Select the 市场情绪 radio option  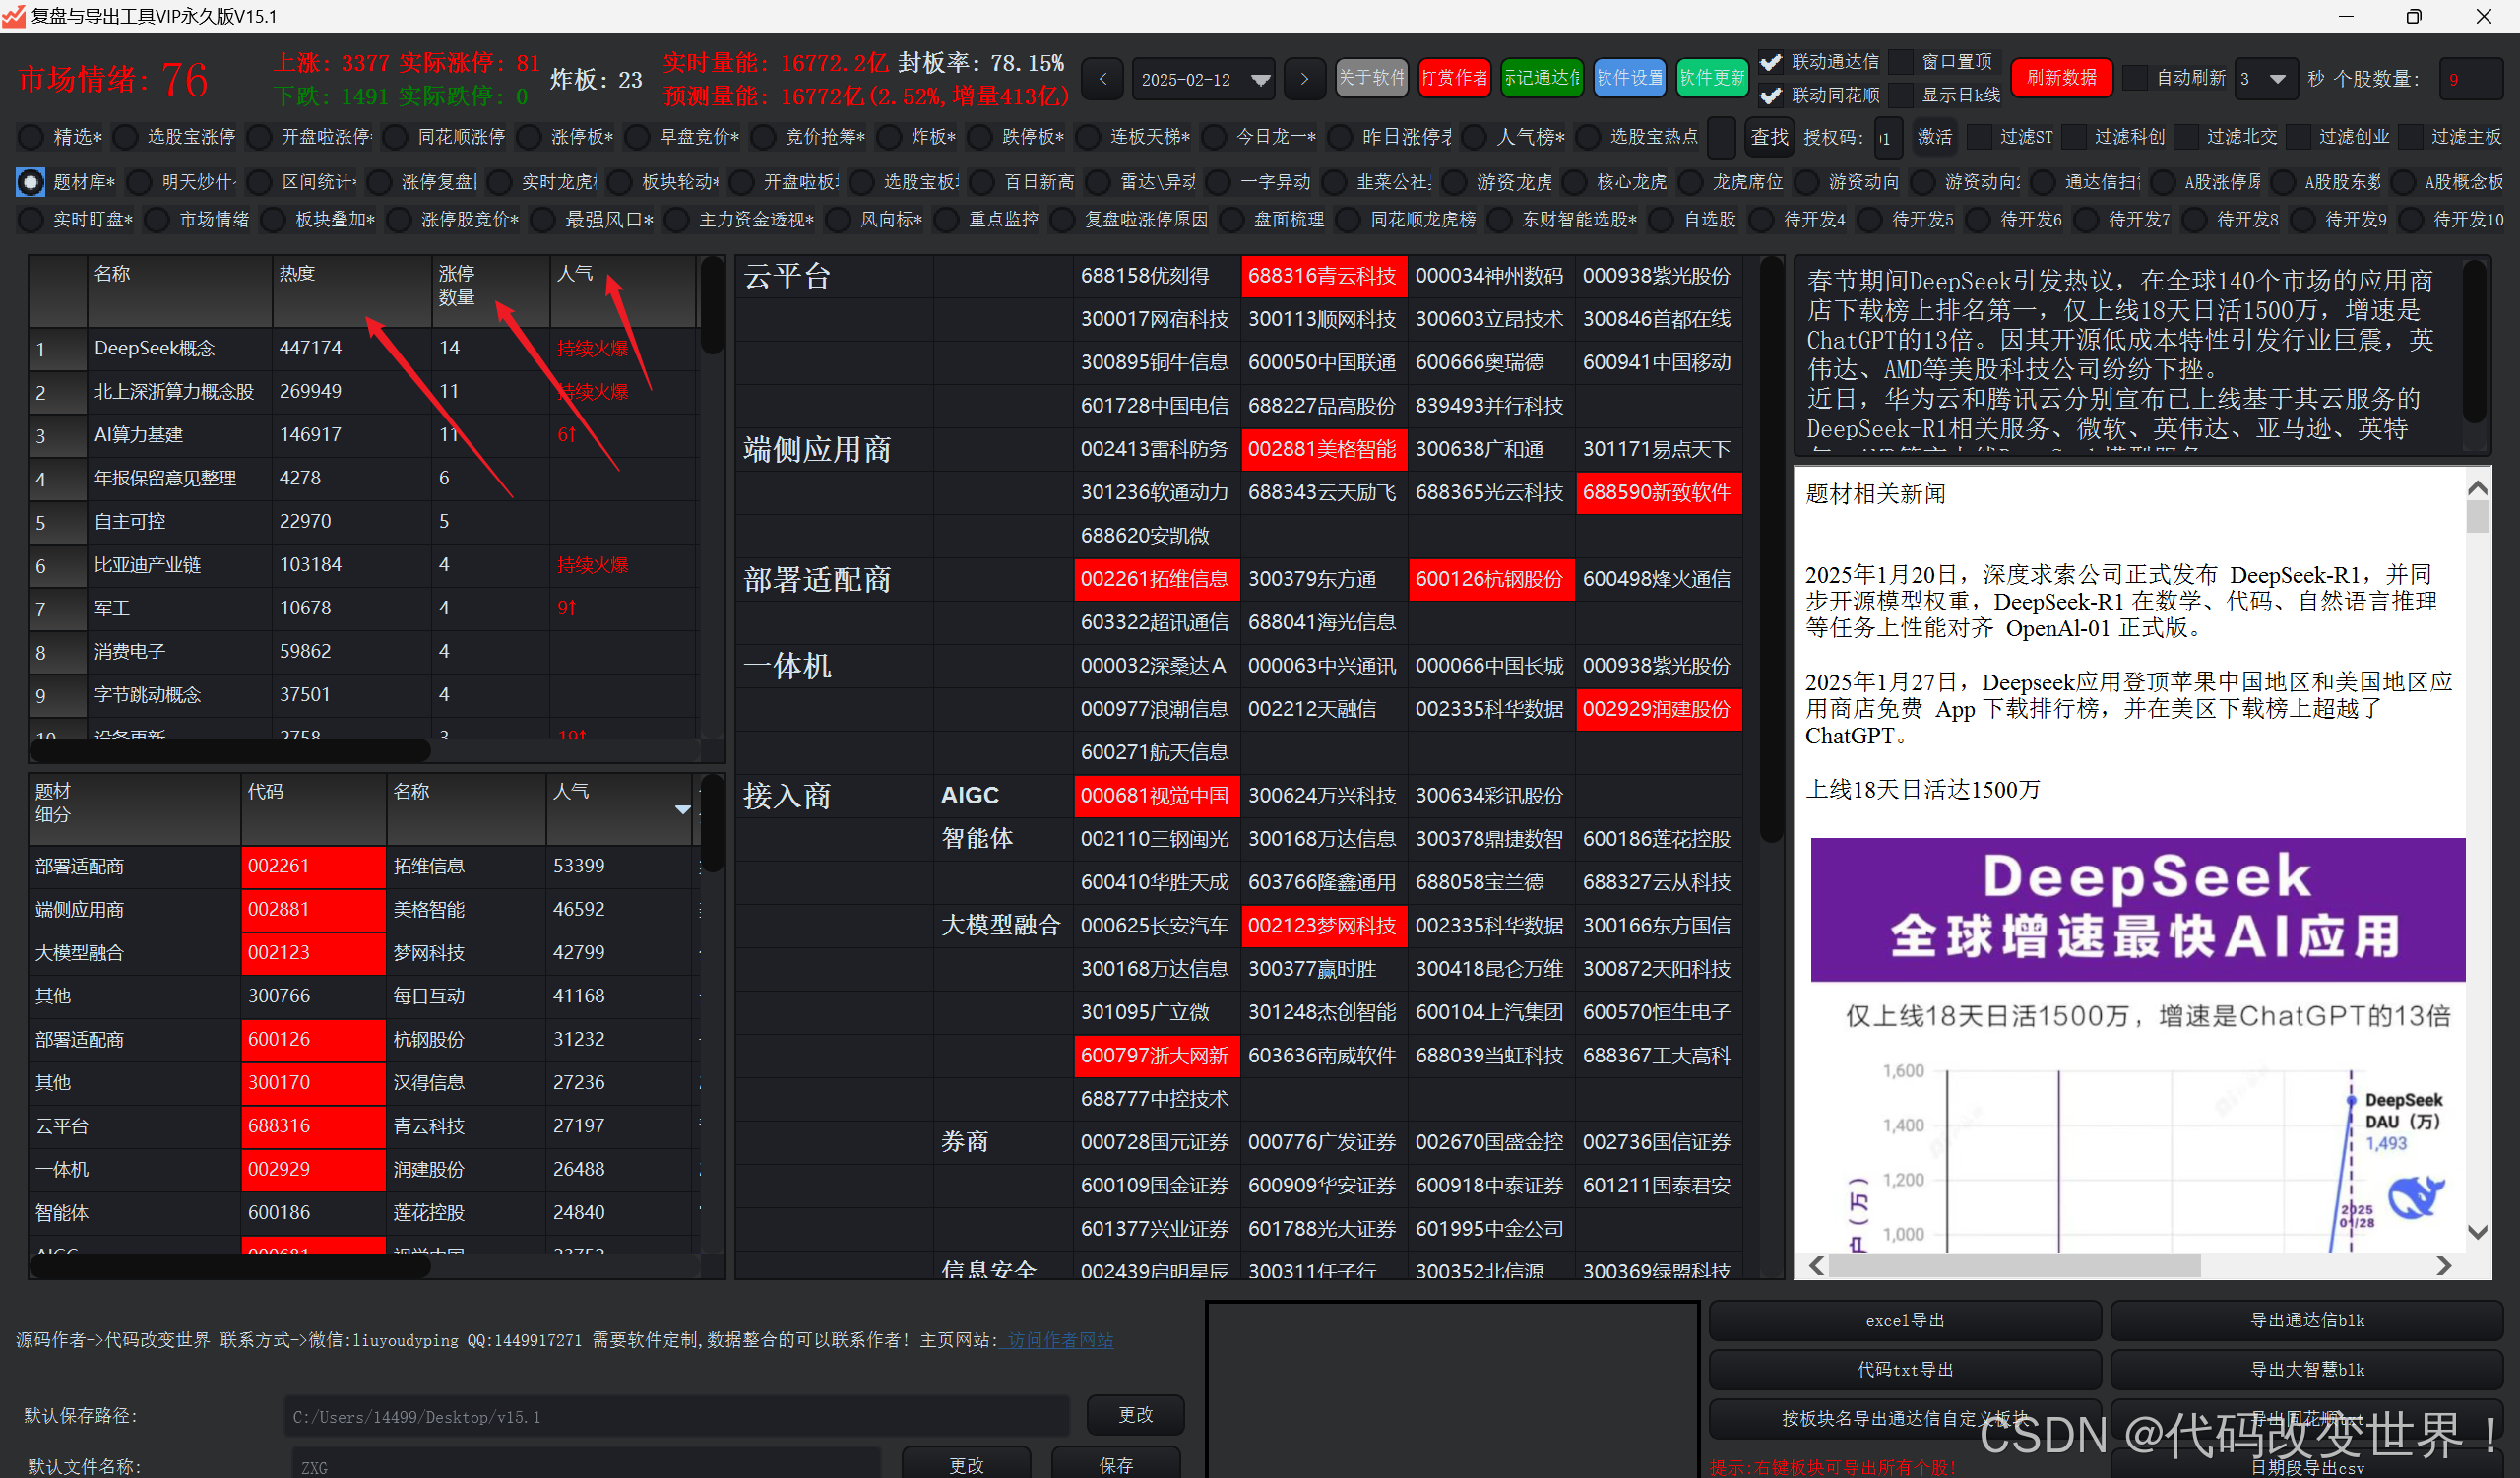coord(157,220)
